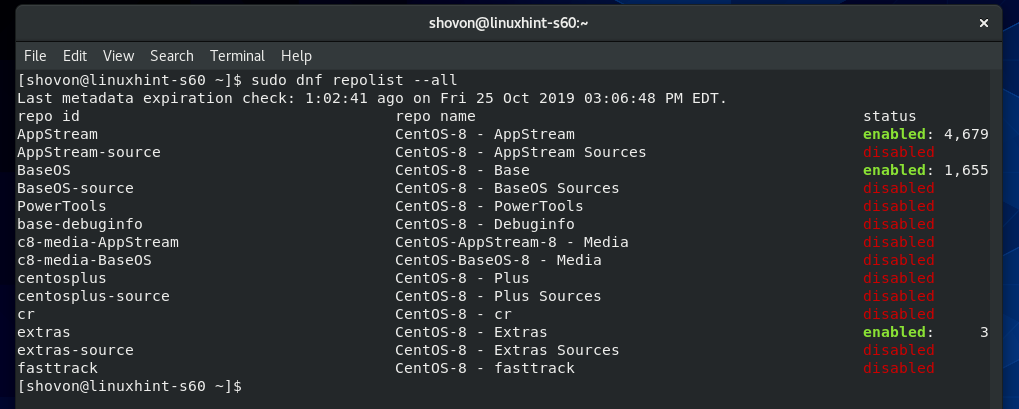Viewport: 1019px width, 409px height.
Task: Click the "status" column header
Action: (x=890, y=116)
